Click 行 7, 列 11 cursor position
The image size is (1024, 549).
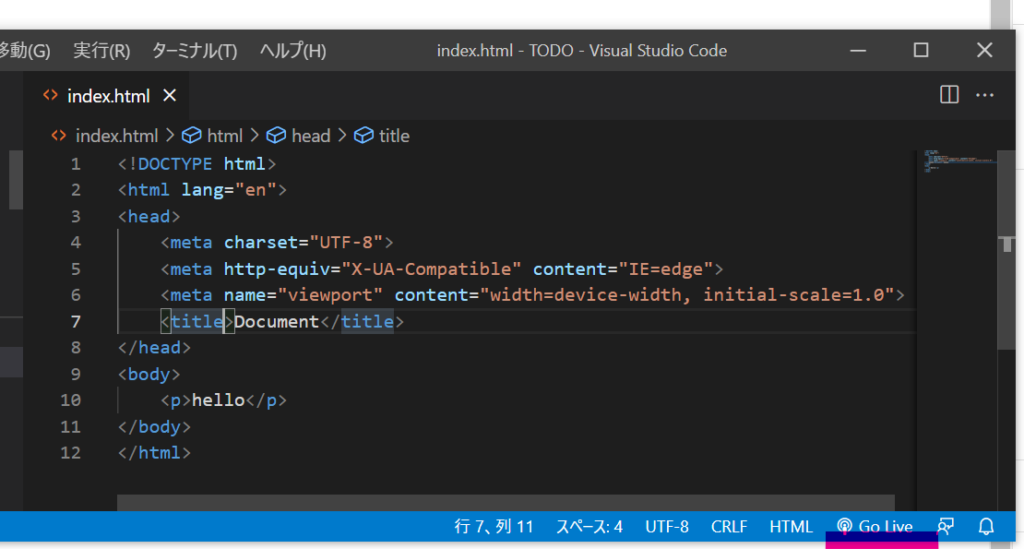click(494, 526)
